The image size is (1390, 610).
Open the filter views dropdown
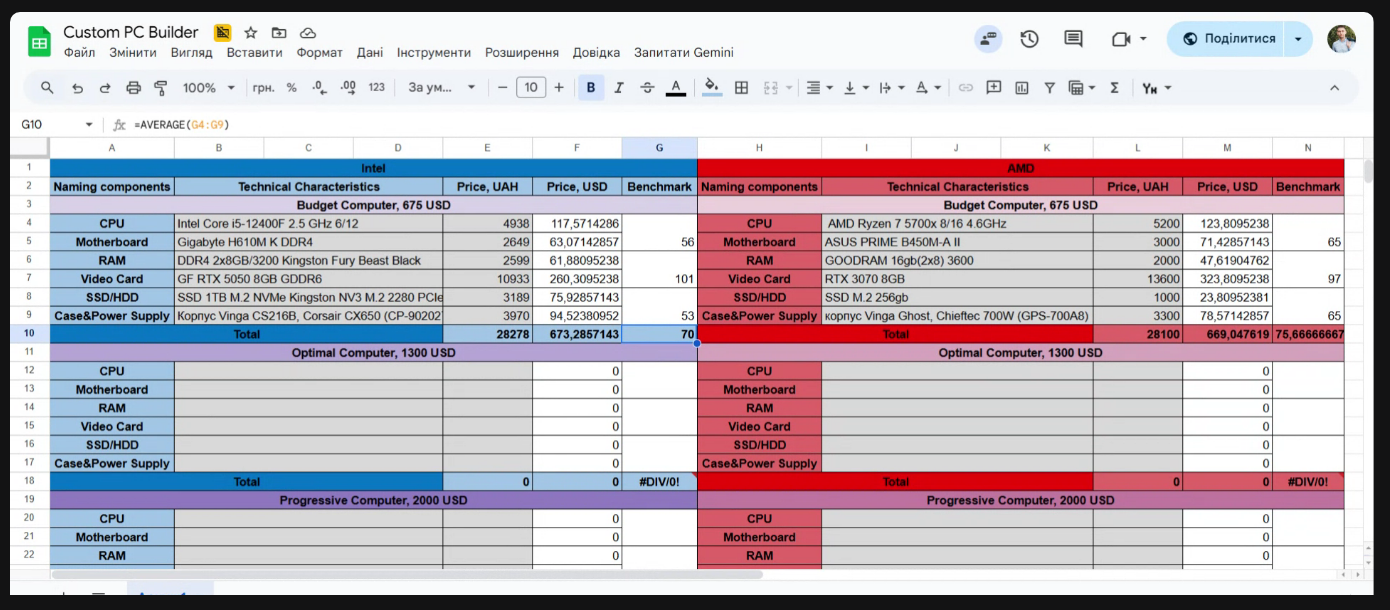tap(1082, 88)
